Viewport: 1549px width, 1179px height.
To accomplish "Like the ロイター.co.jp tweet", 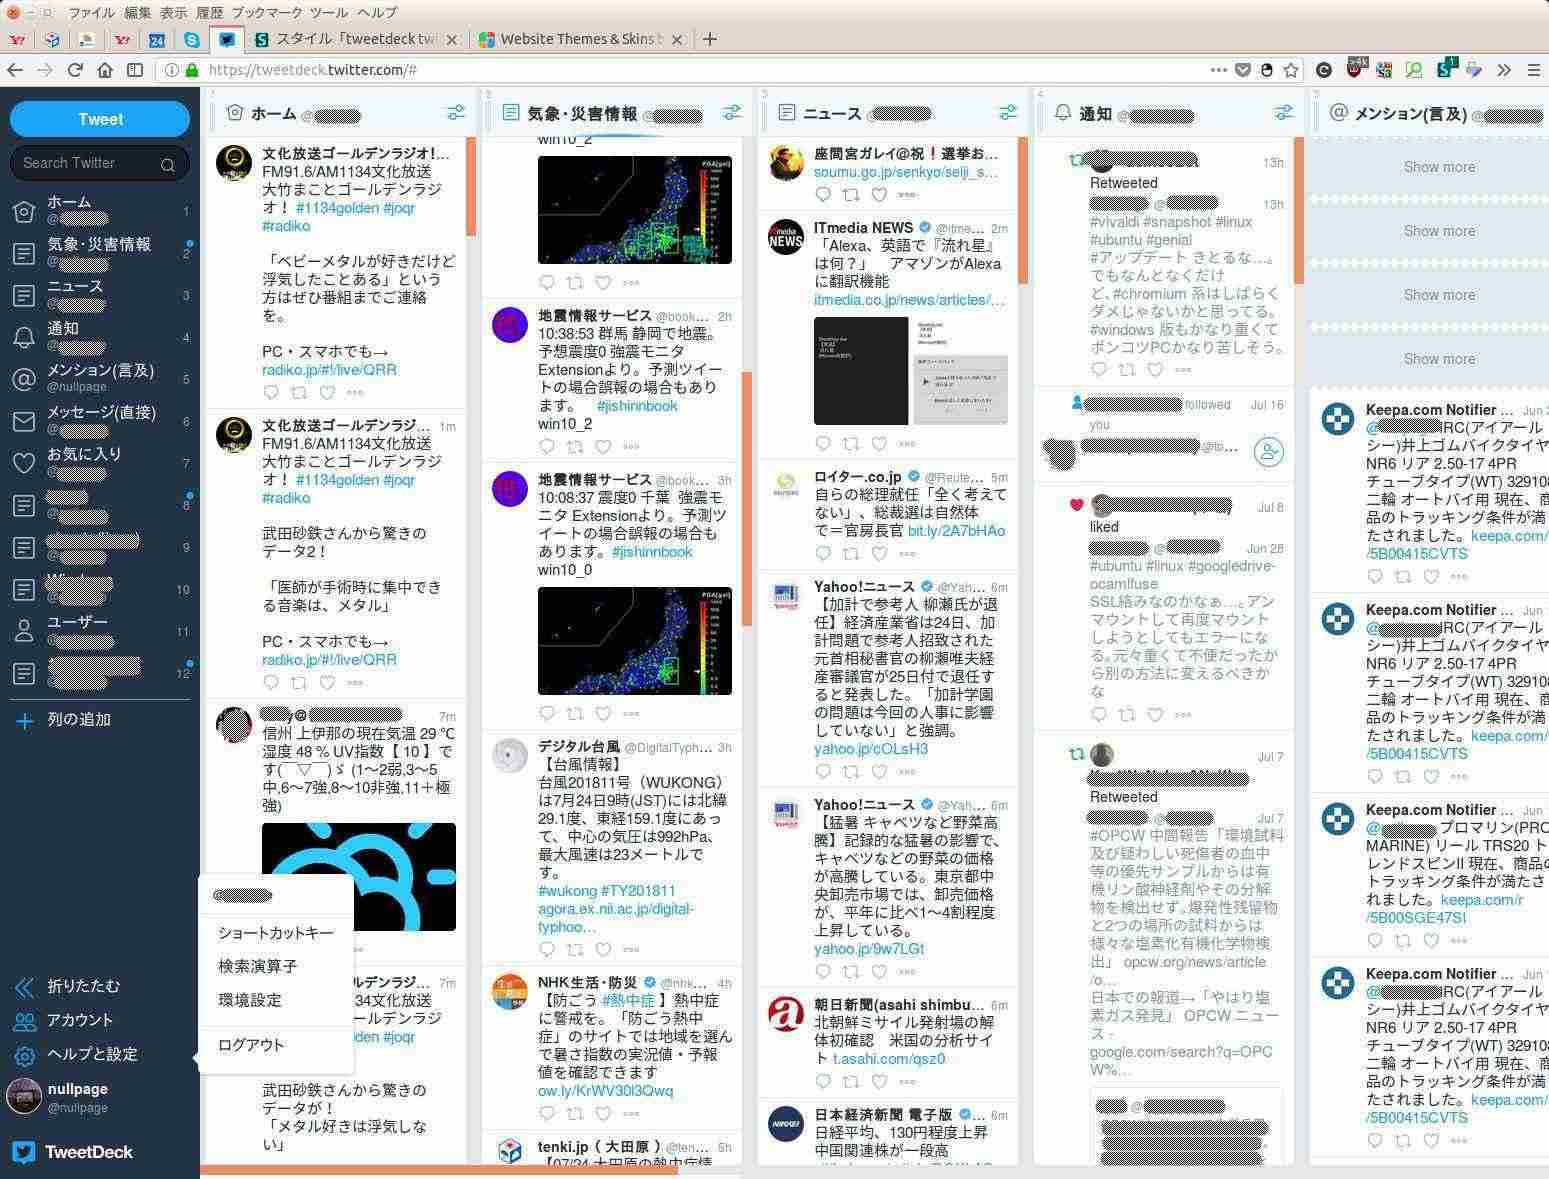I will click(879, 553).
